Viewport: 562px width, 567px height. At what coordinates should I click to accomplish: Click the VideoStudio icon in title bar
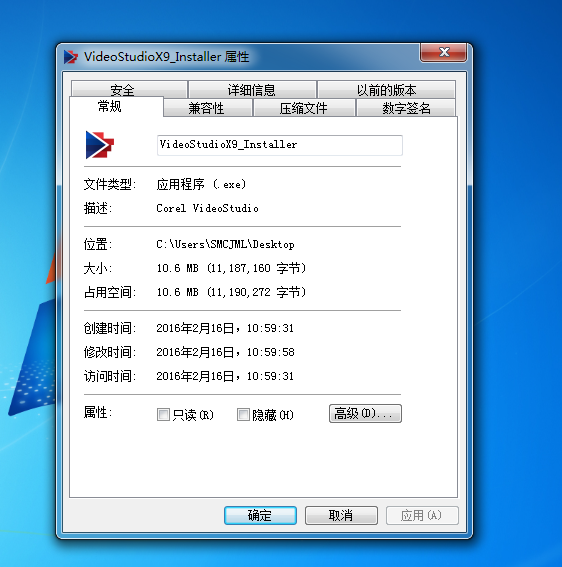[x=71, y=57]
